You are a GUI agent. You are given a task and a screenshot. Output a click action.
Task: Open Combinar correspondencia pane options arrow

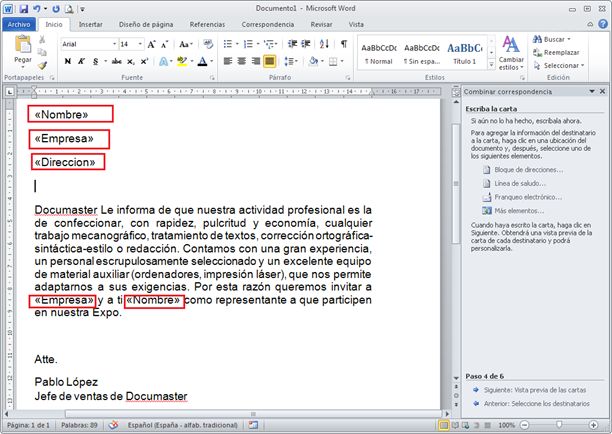[x=592, y=91]
